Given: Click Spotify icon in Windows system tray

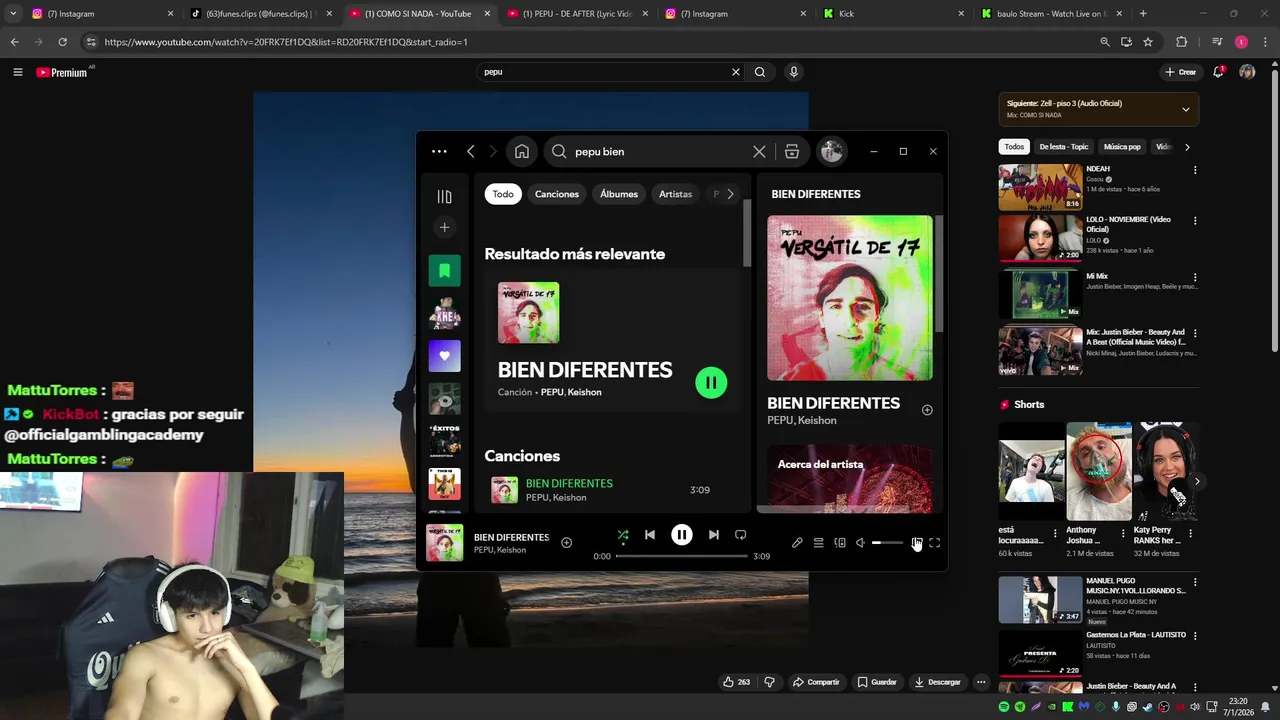Looking at the screenshot, I should point(1004,707).
